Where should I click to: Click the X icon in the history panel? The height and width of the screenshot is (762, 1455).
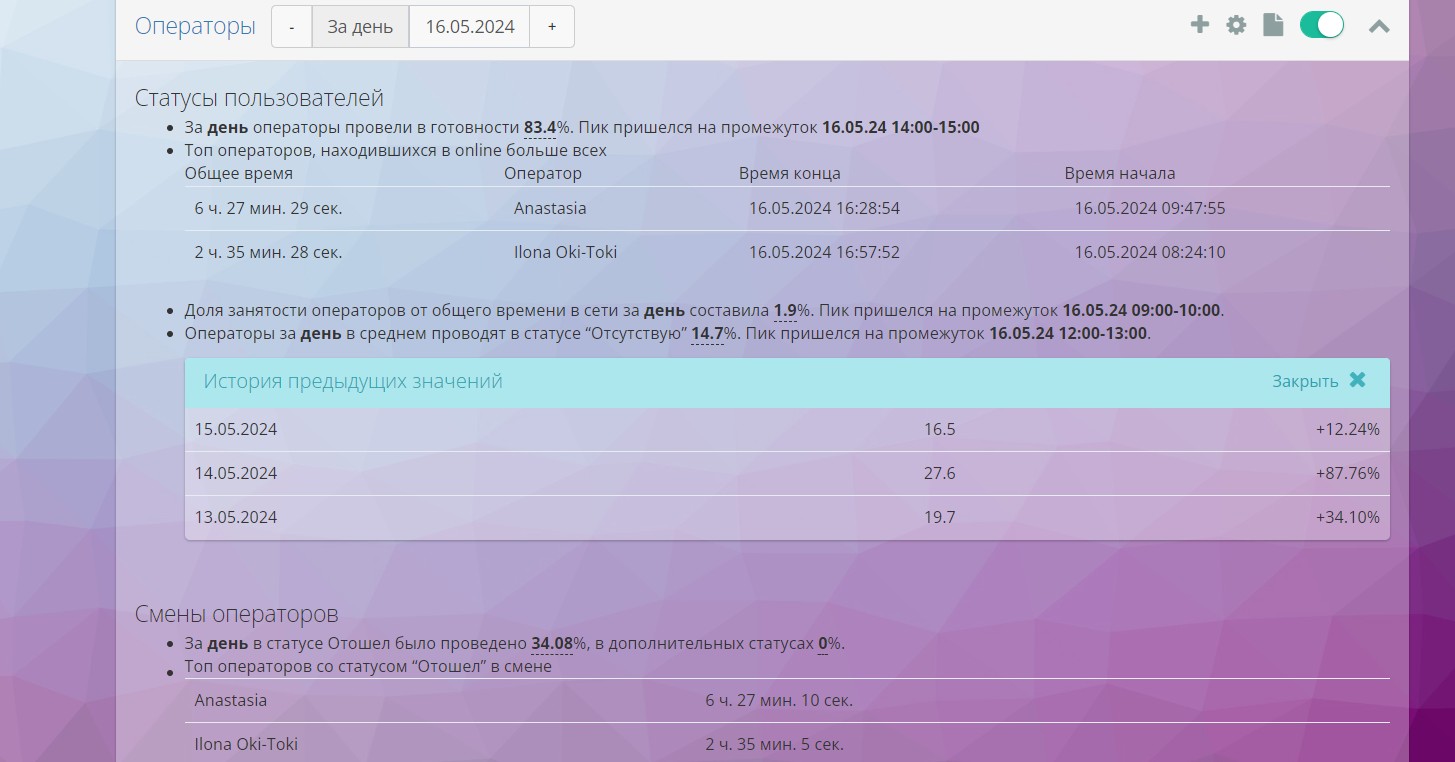coord(1357,380)
